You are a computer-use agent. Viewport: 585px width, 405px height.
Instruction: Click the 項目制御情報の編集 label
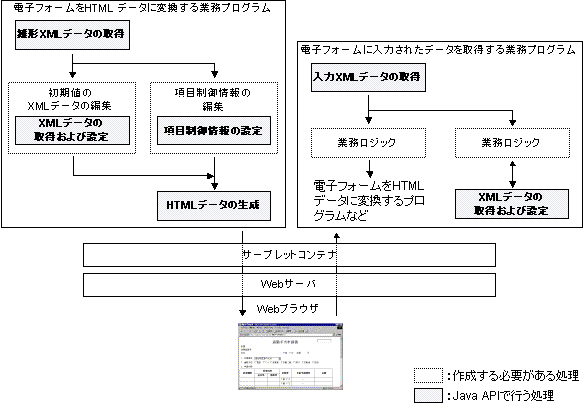(x=213, y=100)
